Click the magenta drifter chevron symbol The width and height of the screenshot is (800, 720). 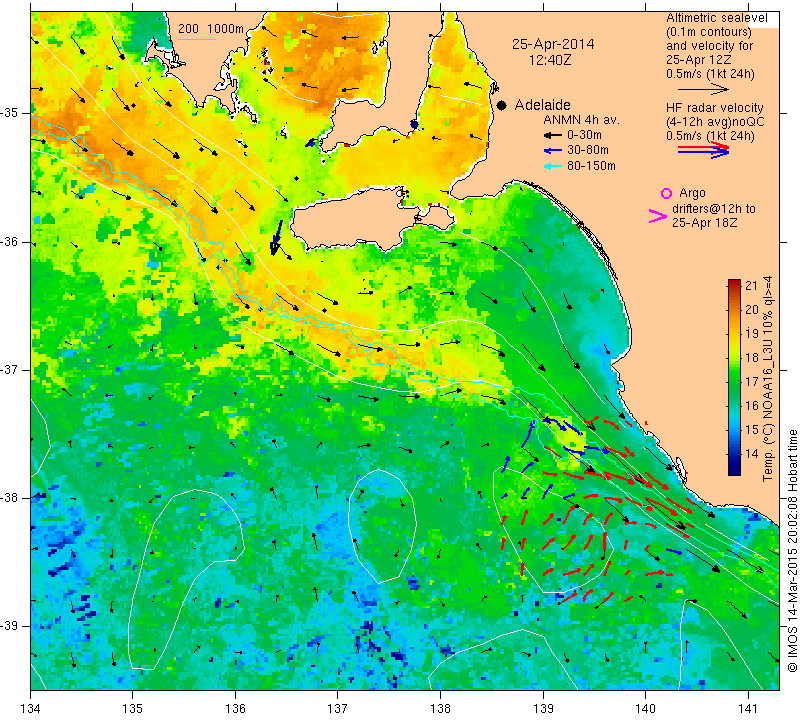[x=658, y=216]
